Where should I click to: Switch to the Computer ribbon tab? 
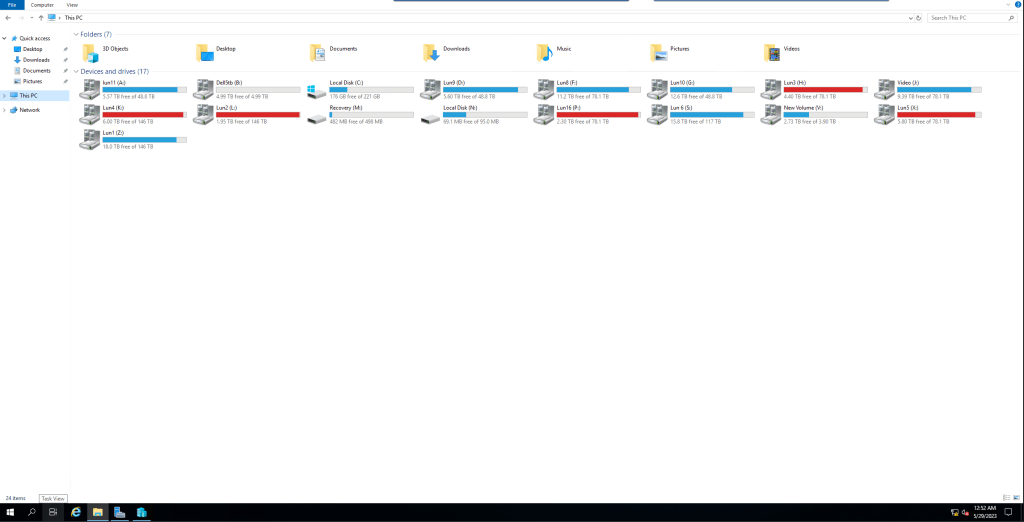(x=43, y=5)
